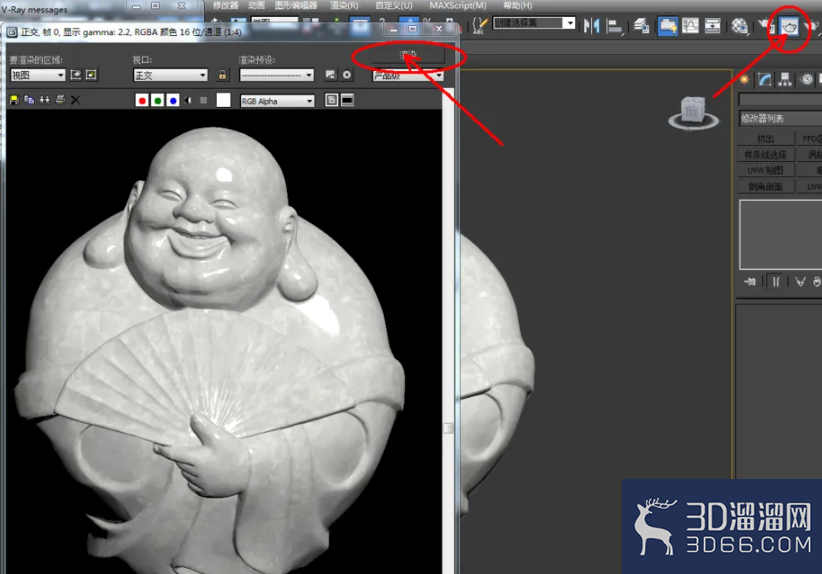Screen dimensions: 822x574
Task: Click the 倒角剖面 modifier button
Action: [x=765, y=187]
